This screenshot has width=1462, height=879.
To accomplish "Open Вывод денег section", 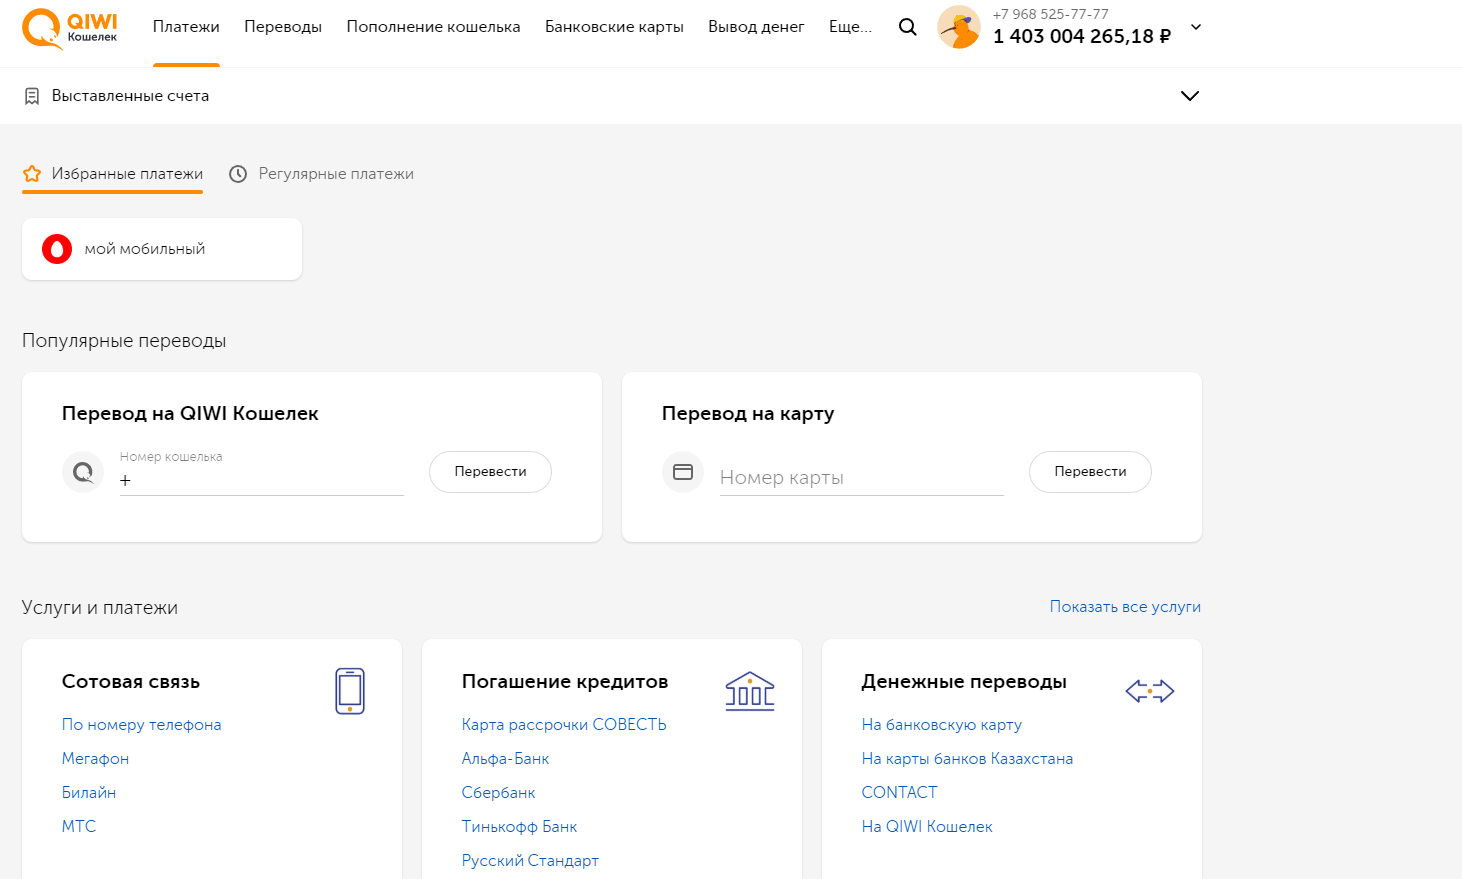I will click(x=756, y=27).
